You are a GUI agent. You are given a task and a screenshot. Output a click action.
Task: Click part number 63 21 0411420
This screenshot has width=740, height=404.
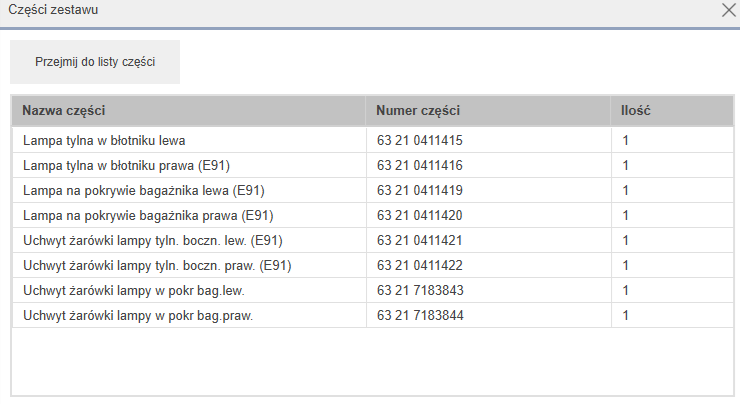click(420, 215)
